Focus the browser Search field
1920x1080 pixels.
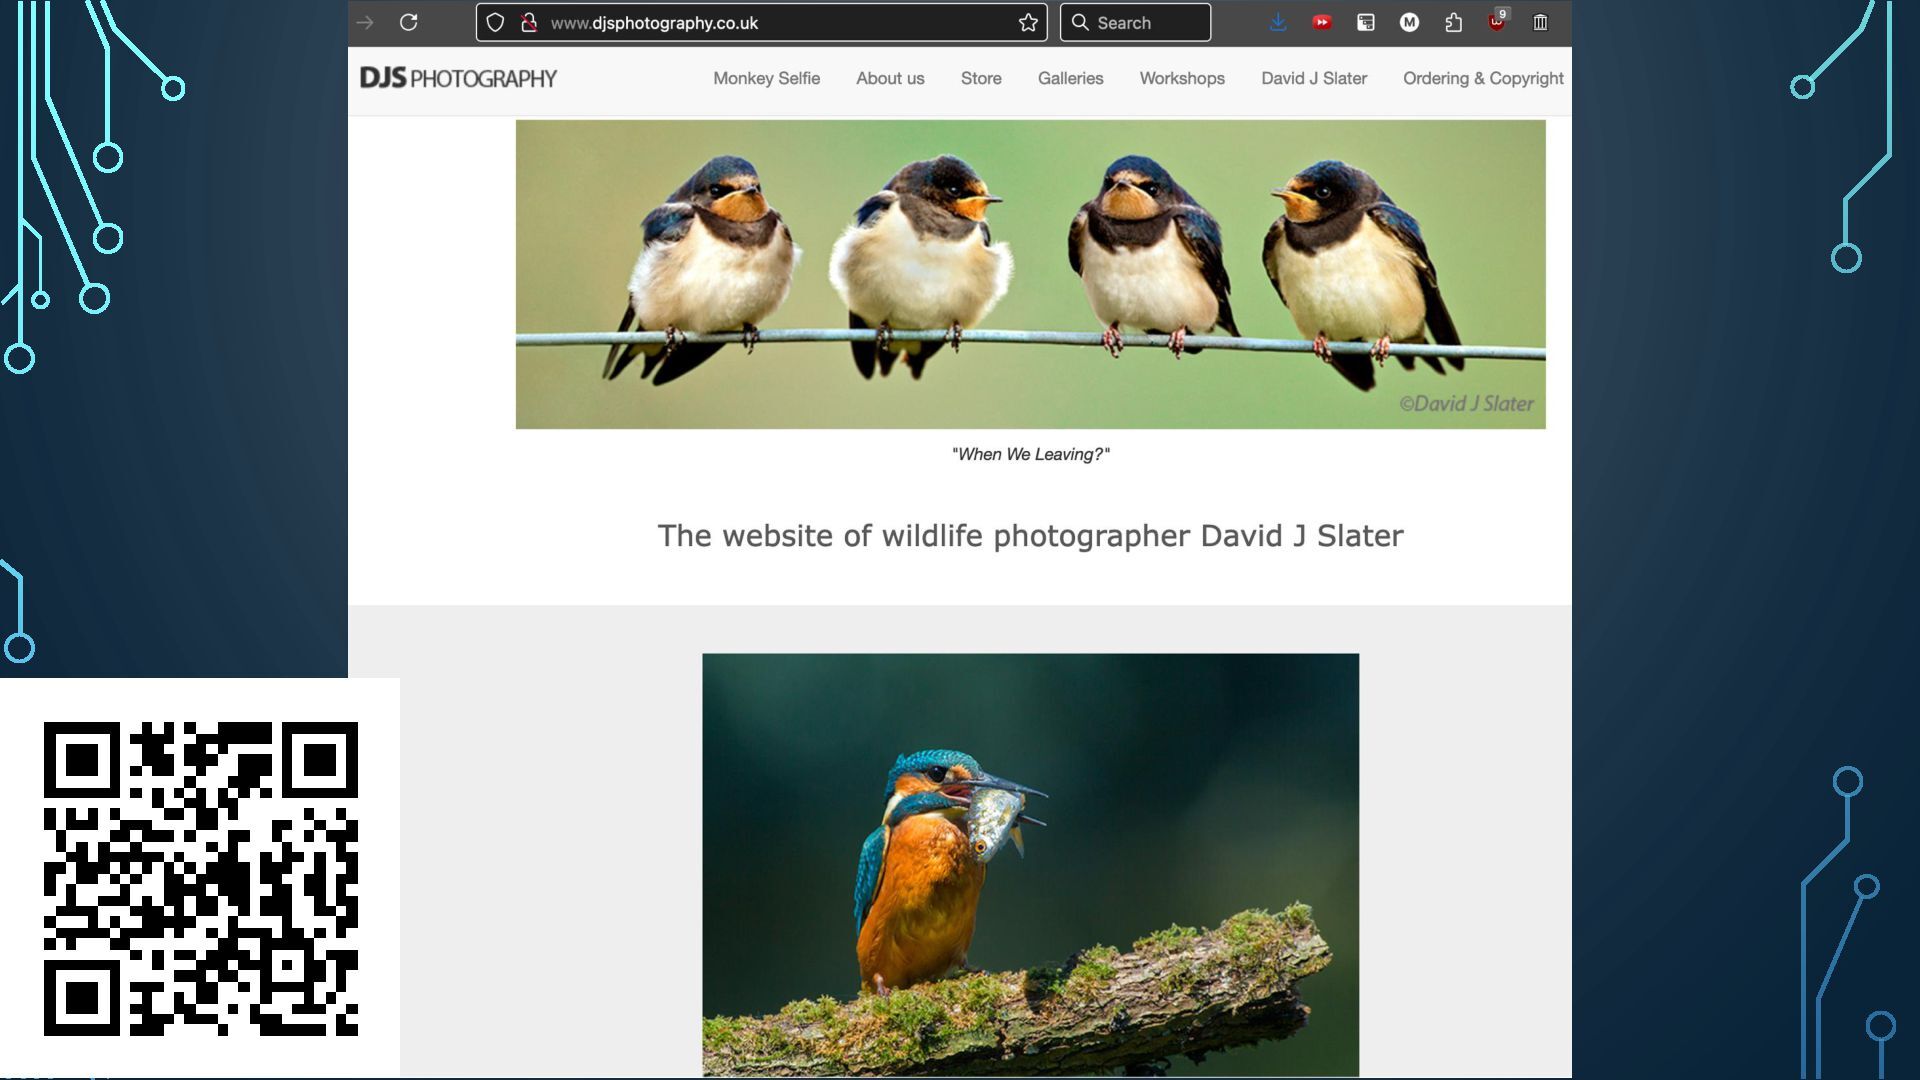(1135, 22)
